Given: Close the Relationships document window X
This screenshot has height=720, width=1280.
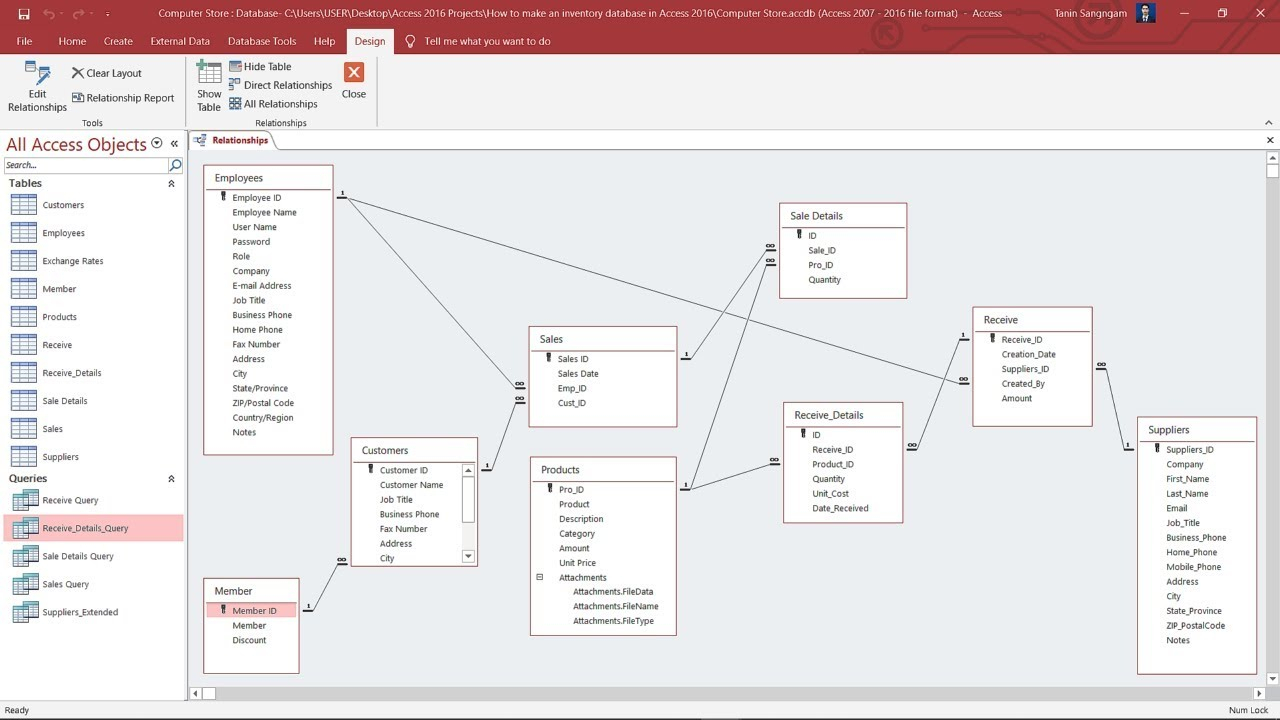Looking at the screenshot, I should (x=1270, y=140).
